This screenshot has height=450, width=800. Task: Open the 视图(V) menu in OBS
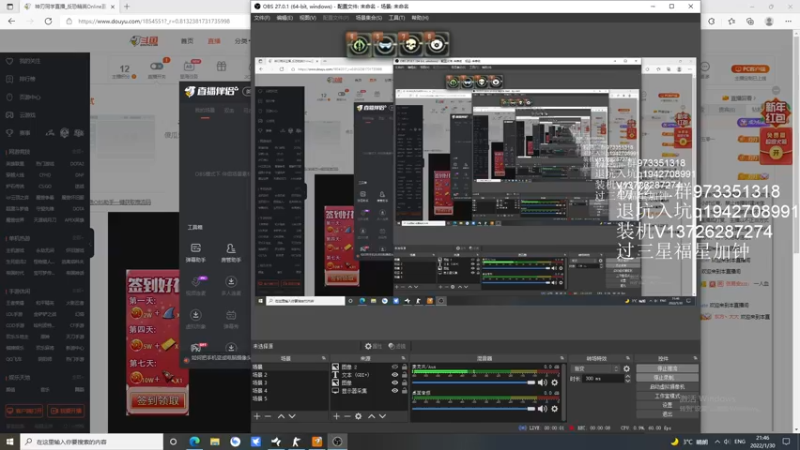pyautogui.click(x=308, y=18)
